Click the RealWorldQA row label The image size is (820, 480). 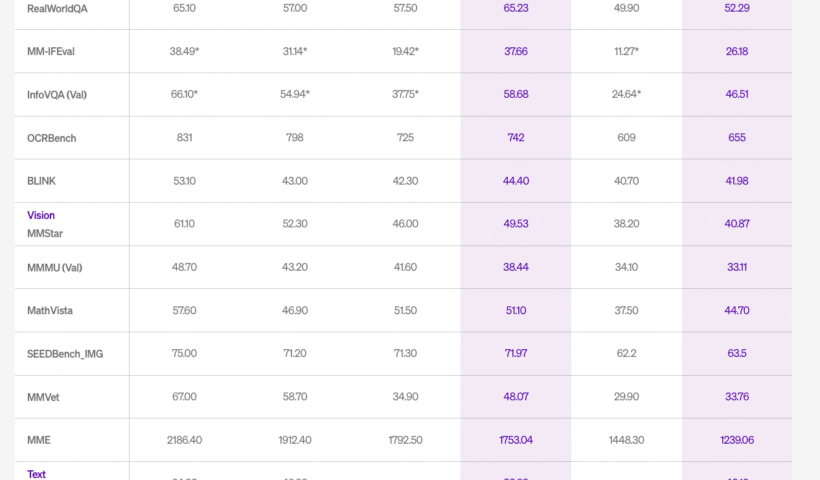coord(57,8)
